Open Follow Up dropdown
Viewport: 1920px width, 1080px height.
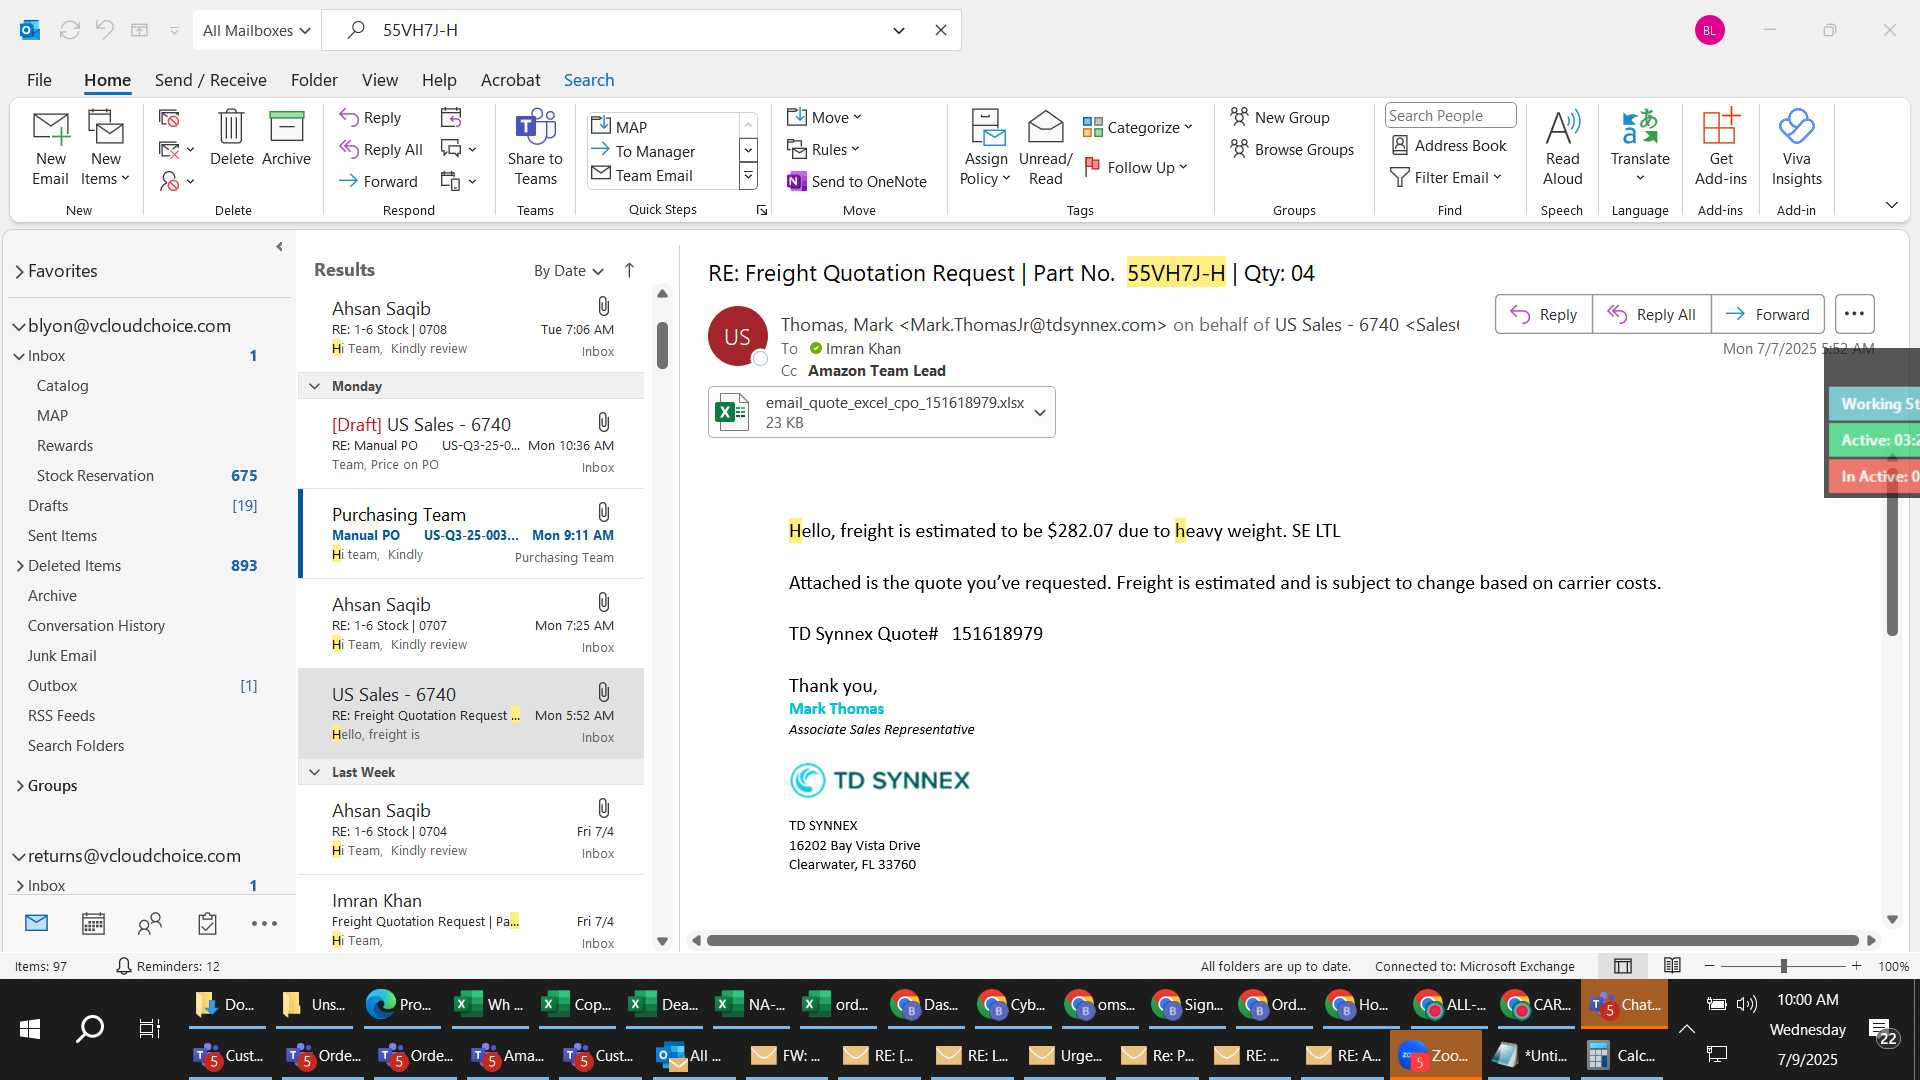tap(1136, 167)
